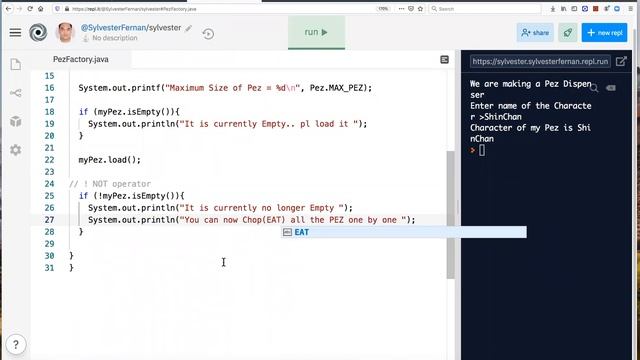Click 'We are making a Pez' console text

(514, 84)
